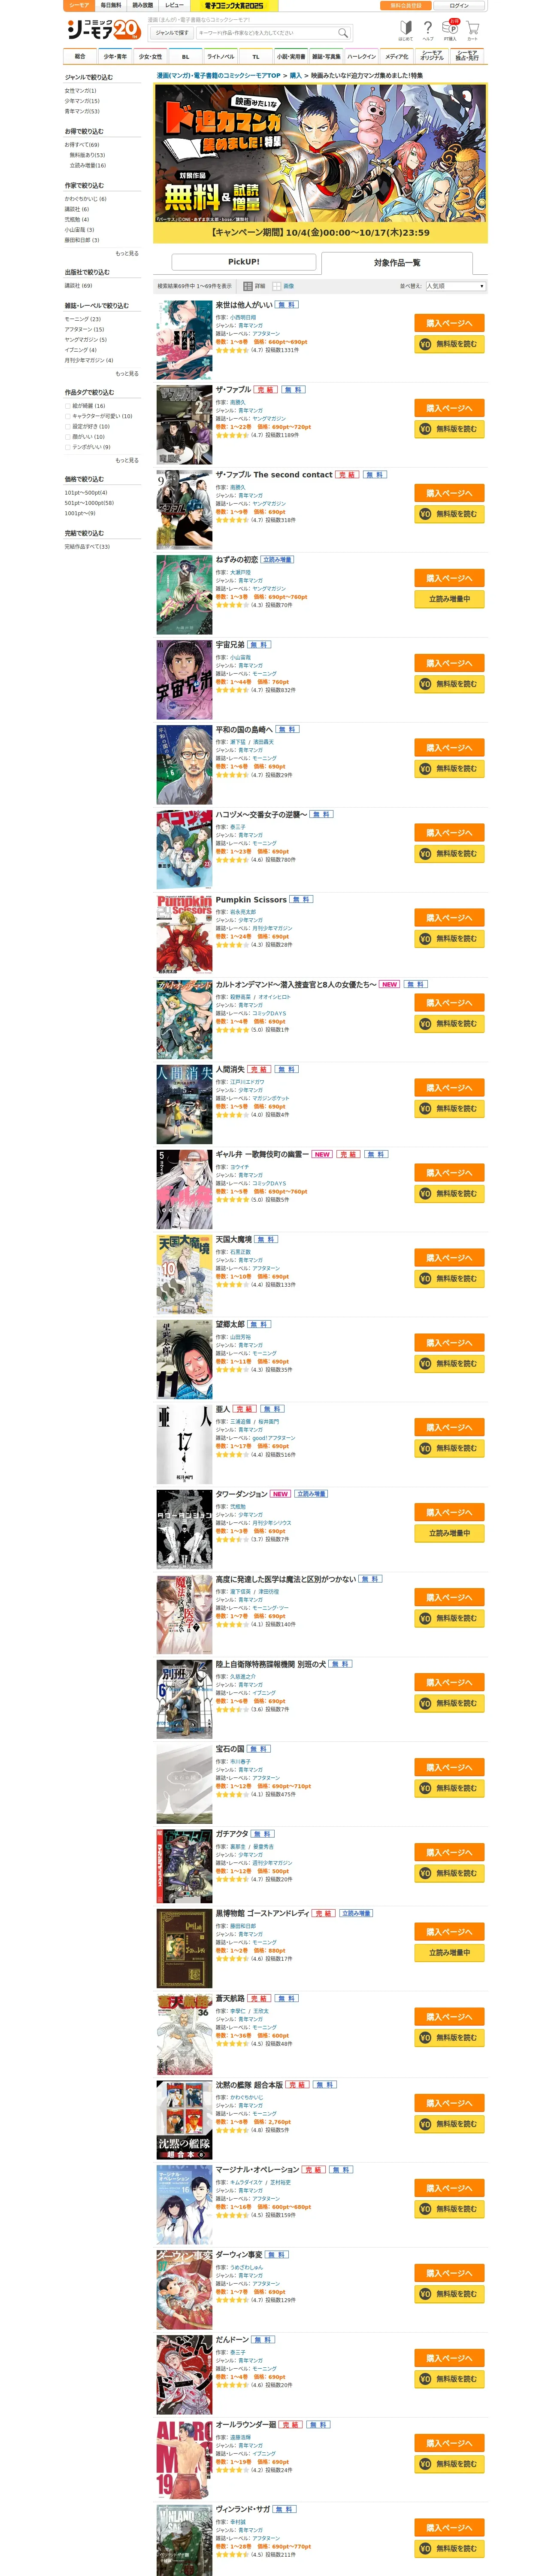Click in the keyword search field
The width and height of the screenshot is (551, 2576).
coord(265,32)
